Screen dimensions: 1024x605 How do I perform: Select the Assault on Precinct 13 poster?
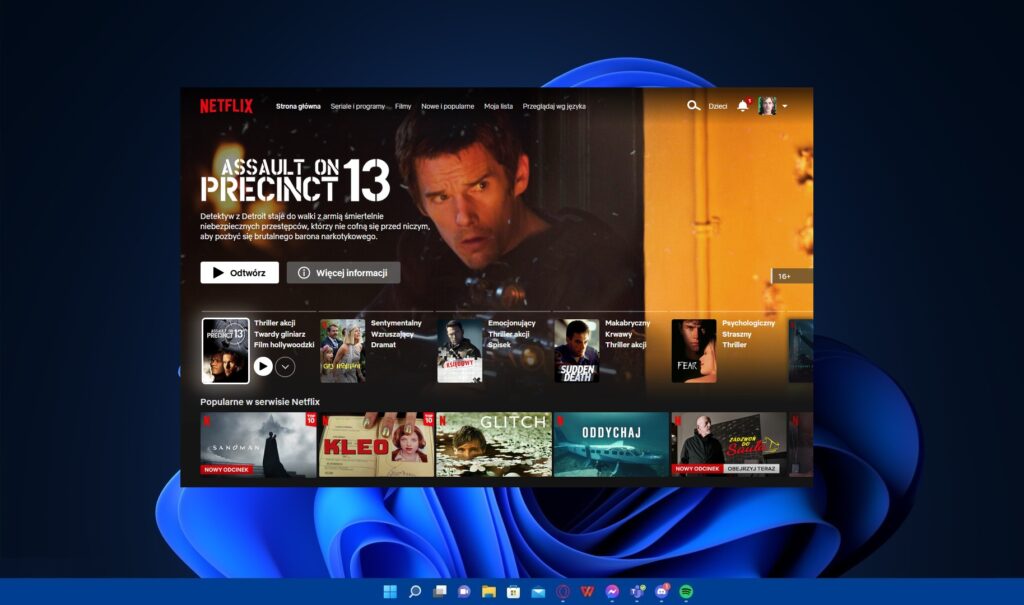tap(225, 351)
